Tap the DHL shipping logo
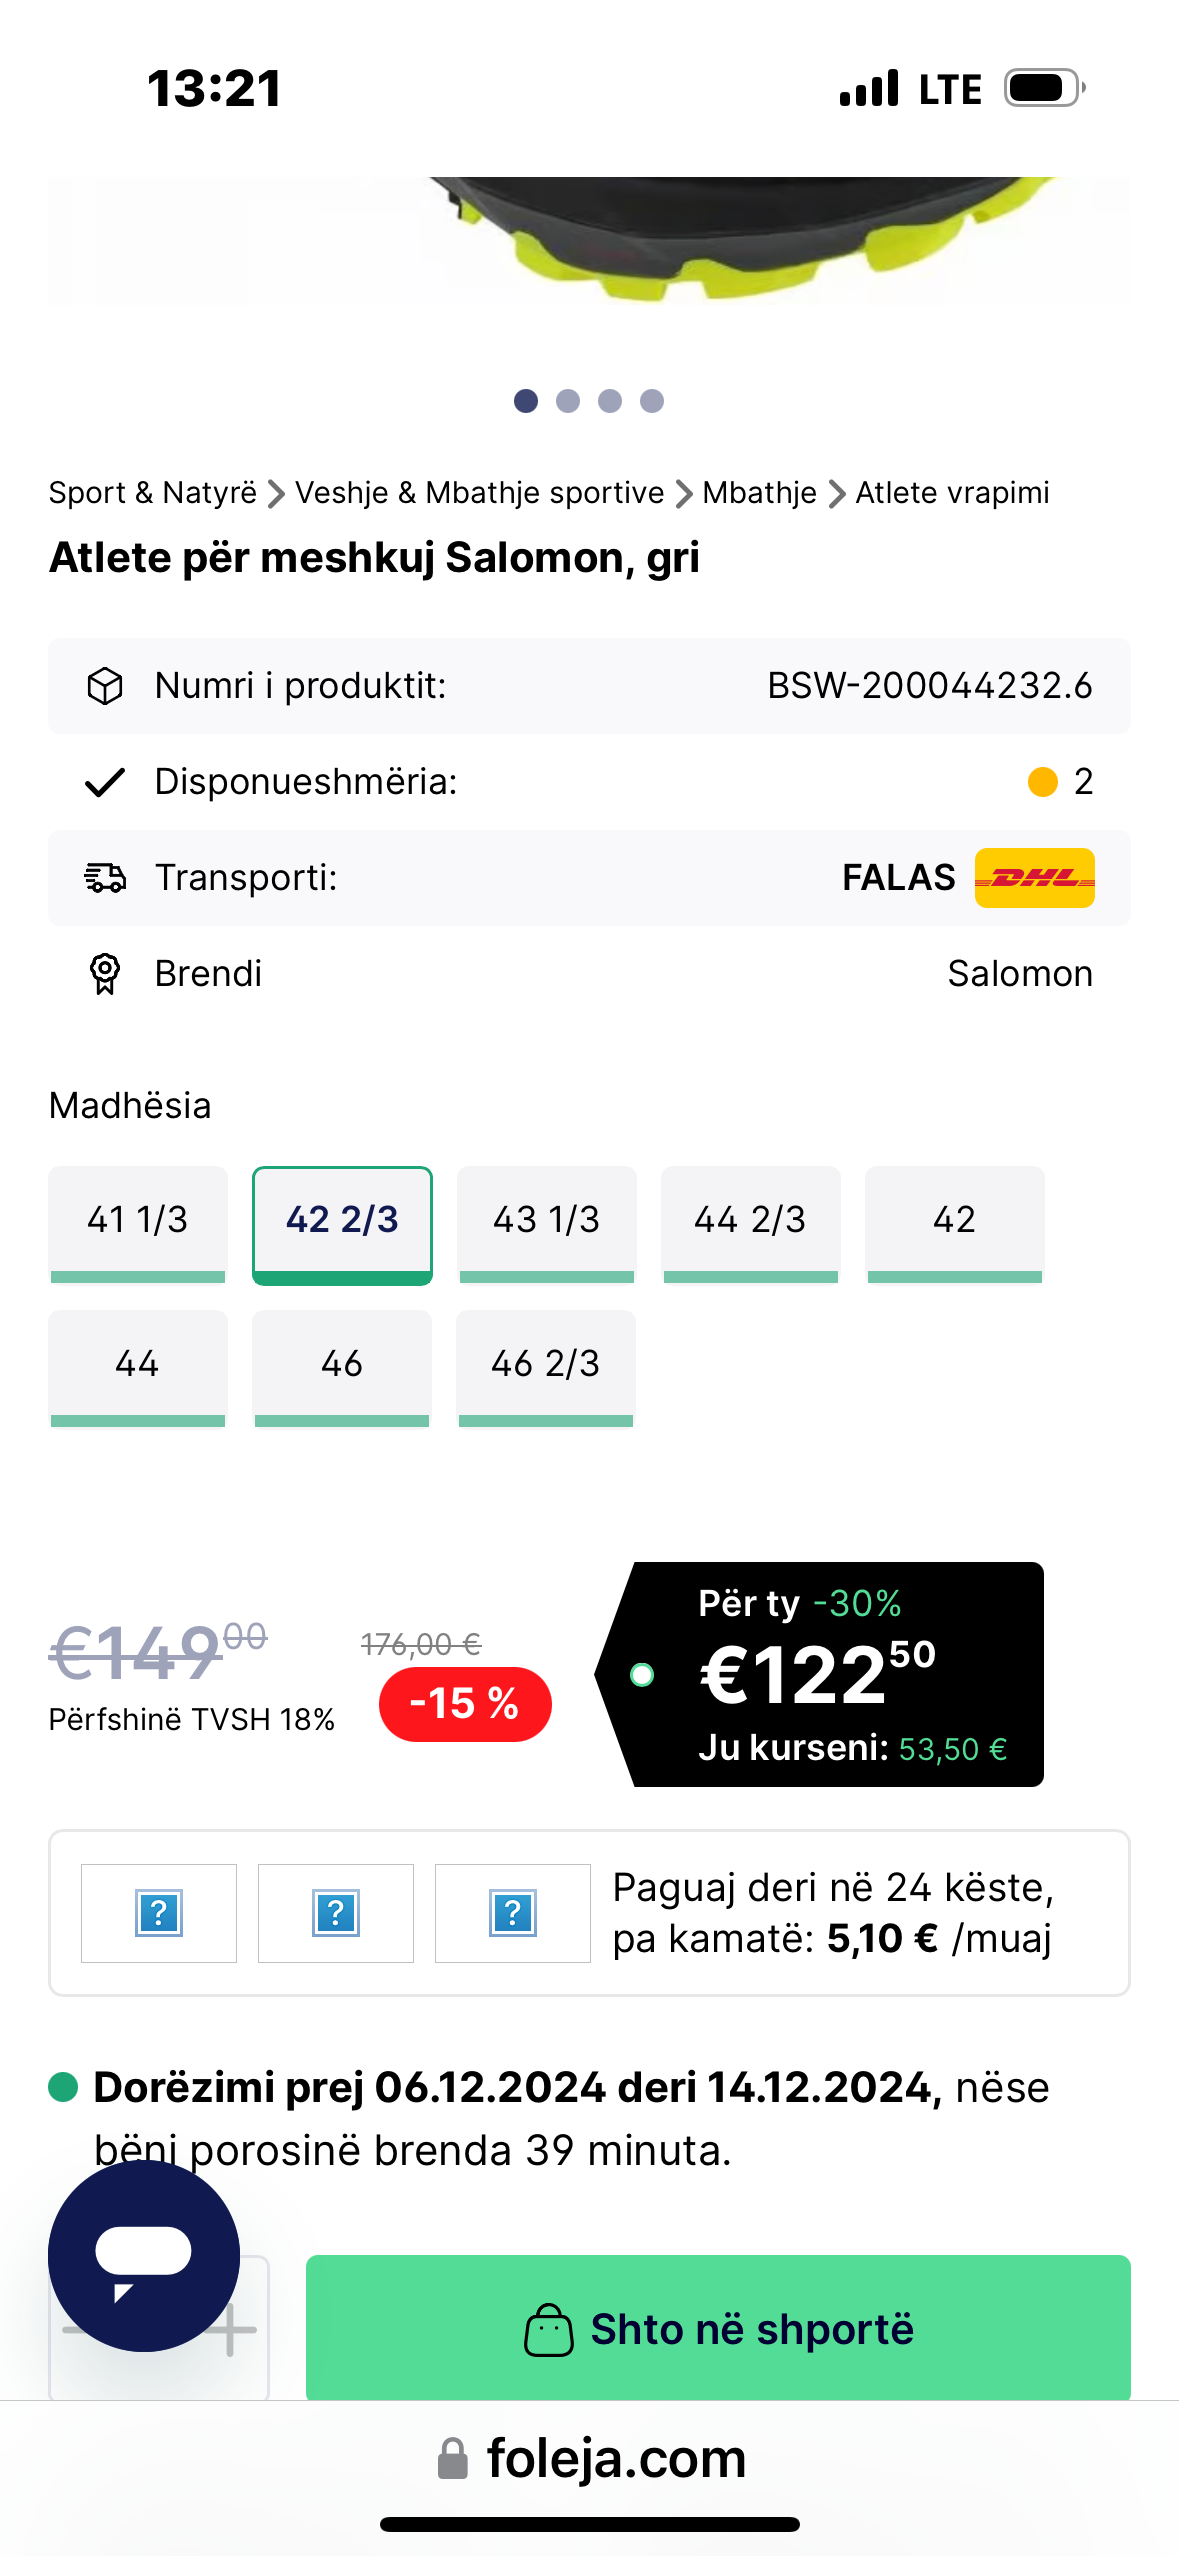The image size is (1179, 2556). pyautogui.click(x=1034, y=877)
